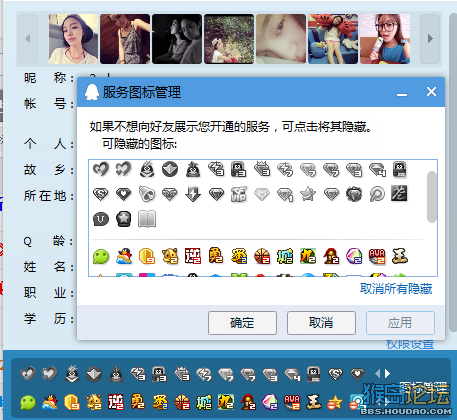Page icon bar left with small arrow
This screenshot has height=420, width=457.
pyautogui.click(x=377, y=374)
